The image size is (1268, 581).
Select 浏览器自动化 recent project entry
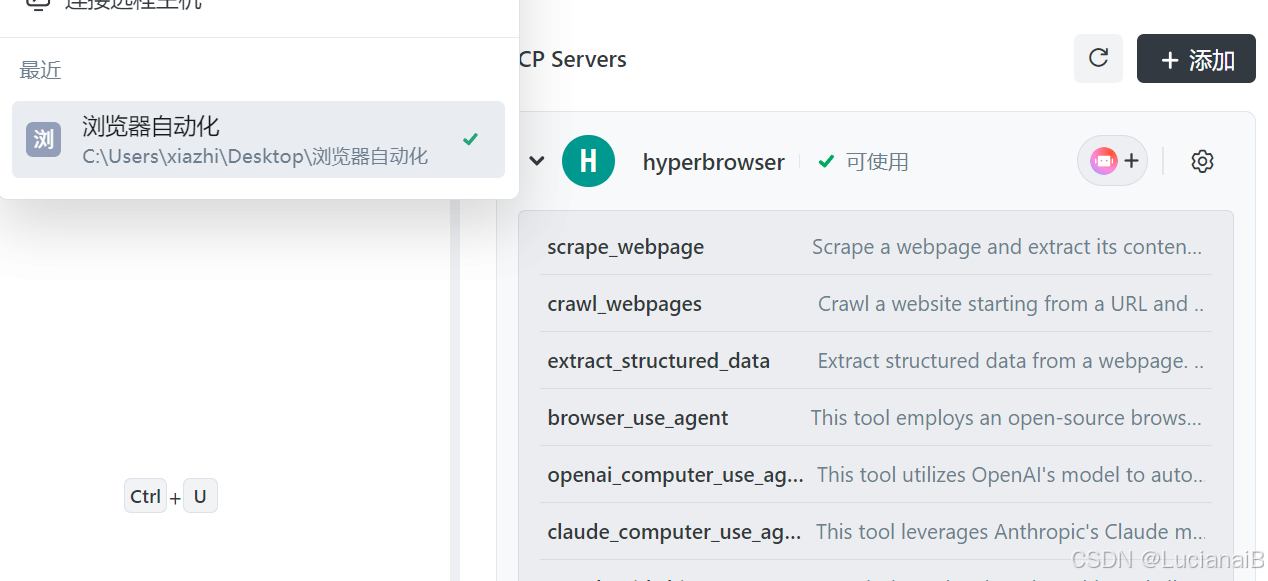tap(258, 139)
